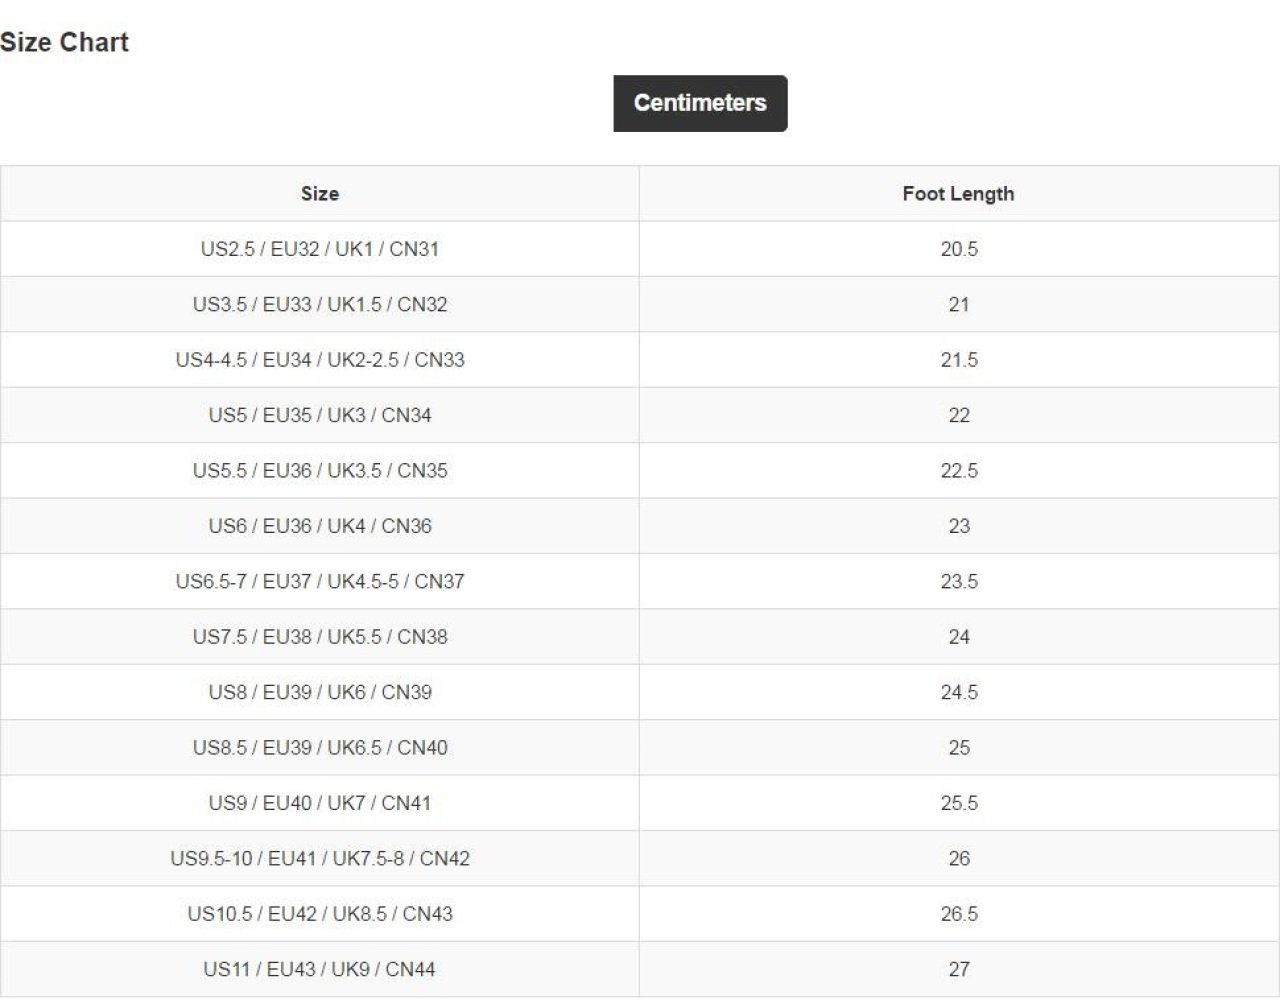The width and height of the screenshot is (1280, 1000).
Task: Click the US10.5 / EU42 size cell
Action: point(320,914)
